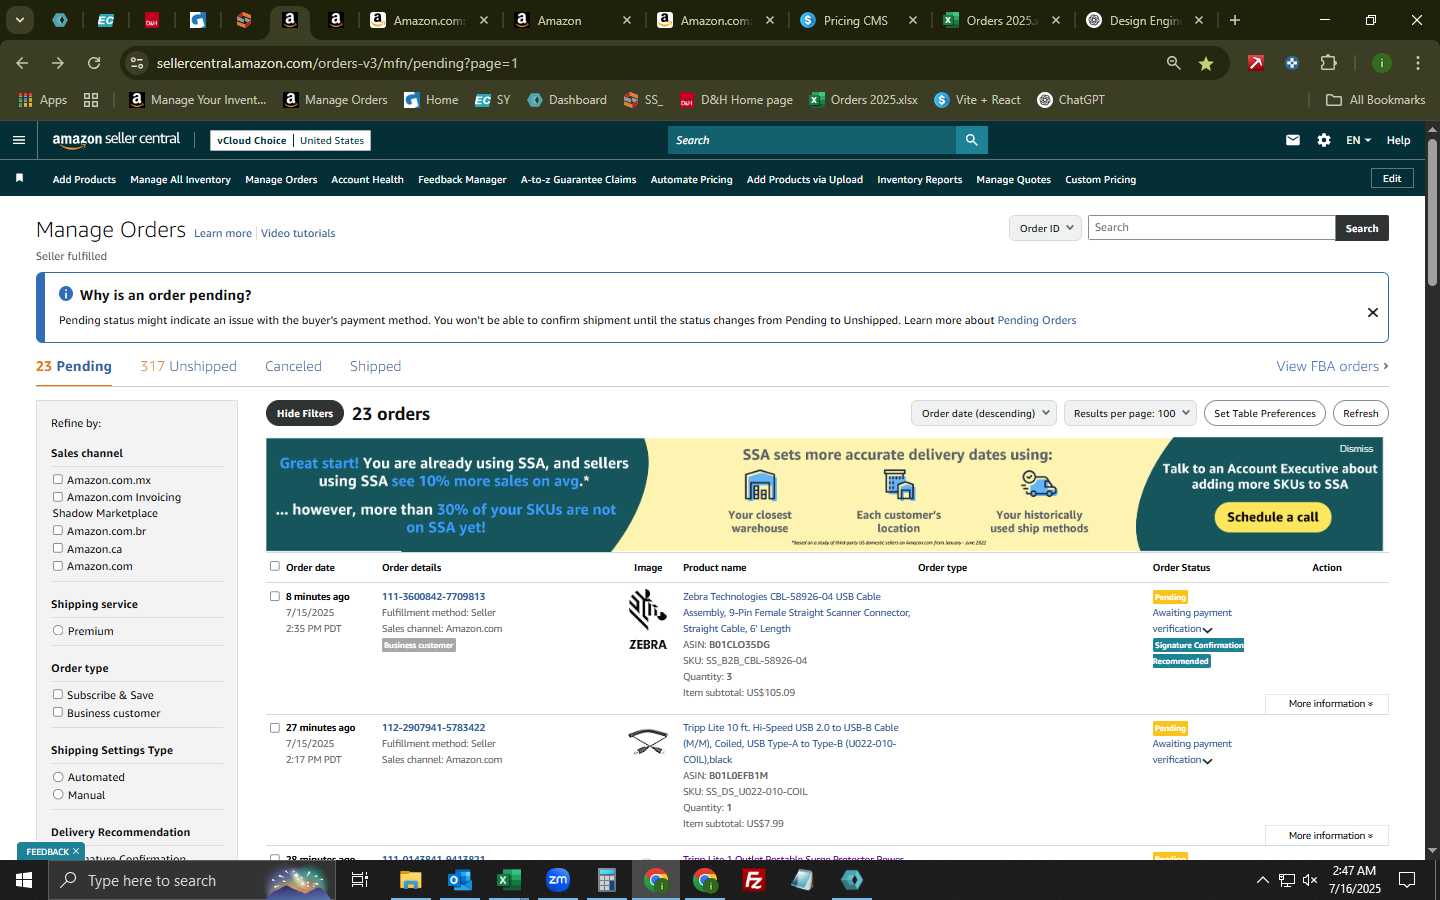This screenshot has height=900, width=1440.
Task: Open a new browser tab
Action: [1235, 20]
